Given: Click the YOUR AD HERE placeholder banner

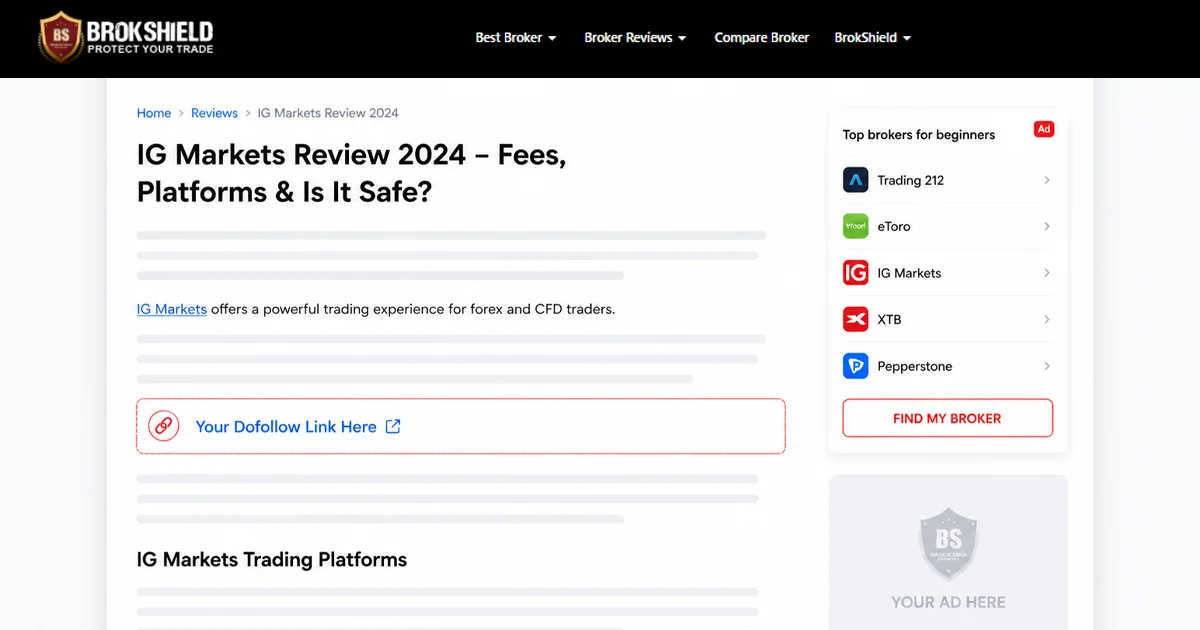Looking at the screenshot, I should [948, 552].
